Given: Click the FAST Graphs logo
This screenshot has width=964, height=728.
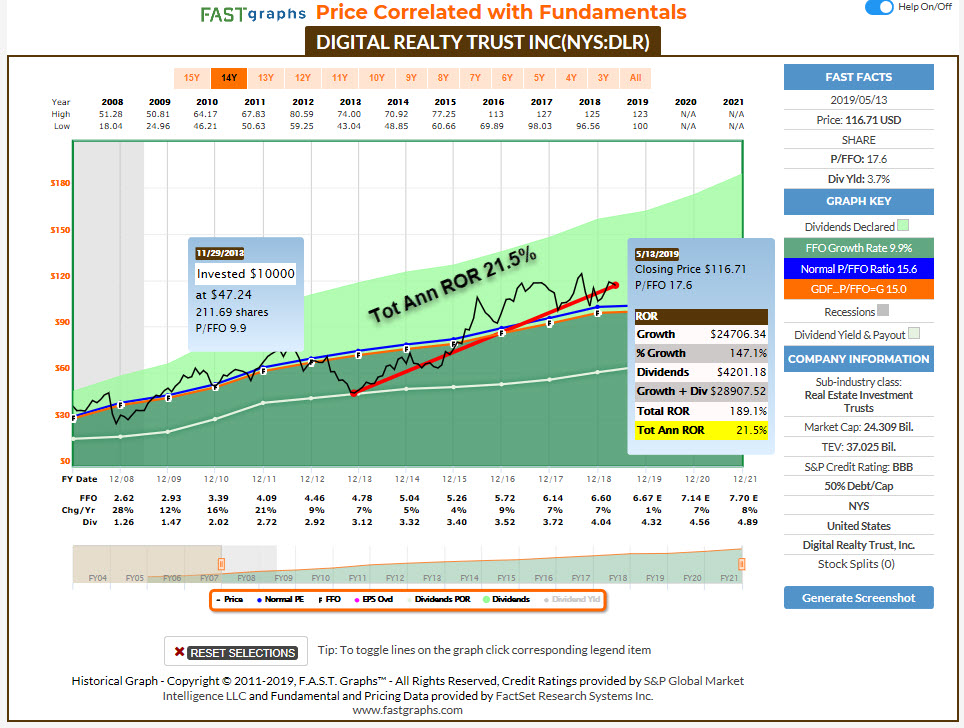Looking at the screenshot, I should [253, 13].
